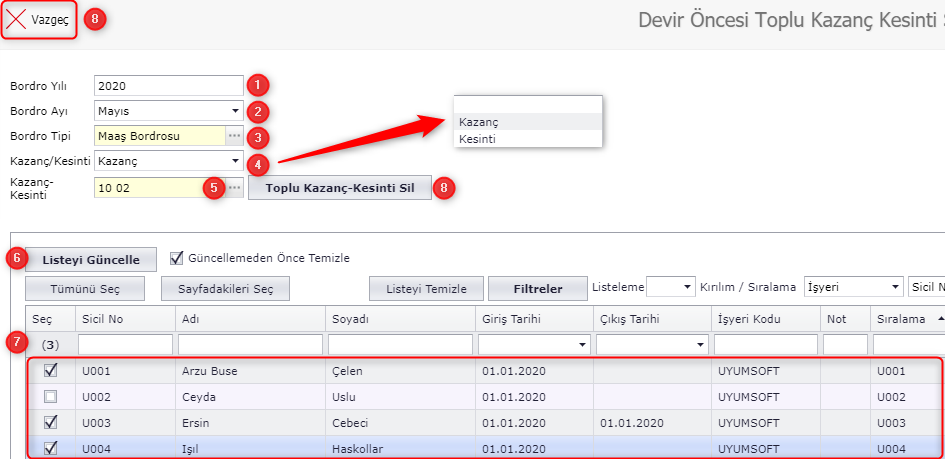Open the Filtreler button
This screenshot has height=459, width=945.
[537, 289]
